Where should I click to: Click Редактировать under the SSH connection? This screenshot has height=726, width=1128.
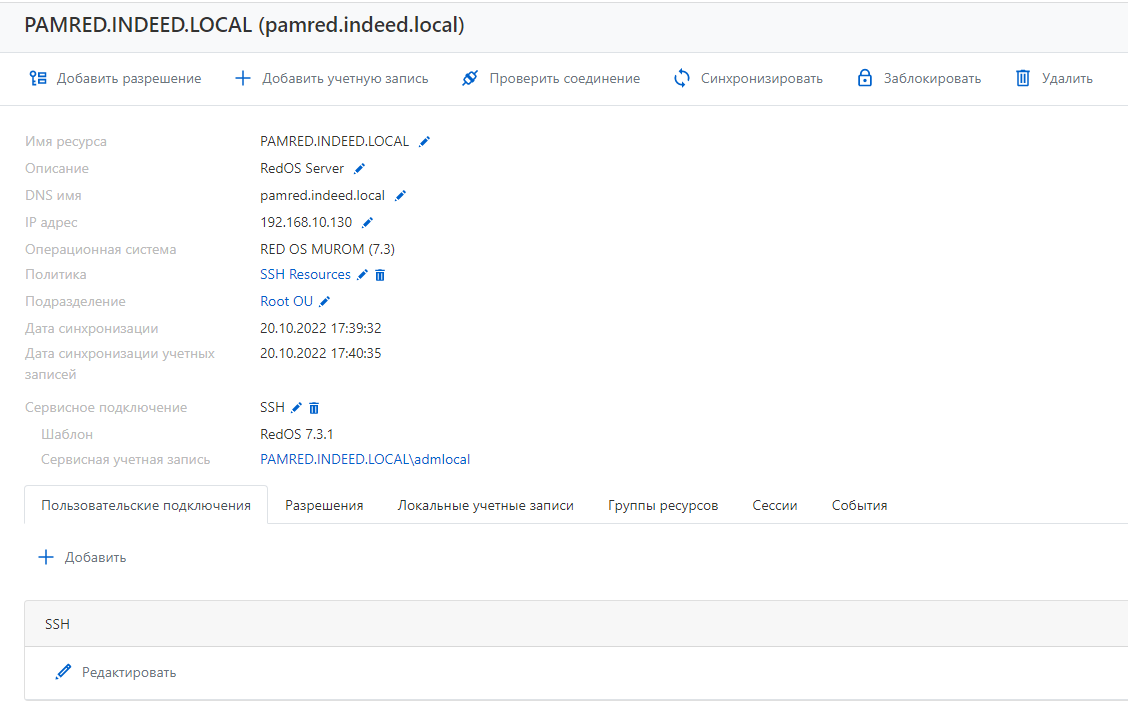116,672
